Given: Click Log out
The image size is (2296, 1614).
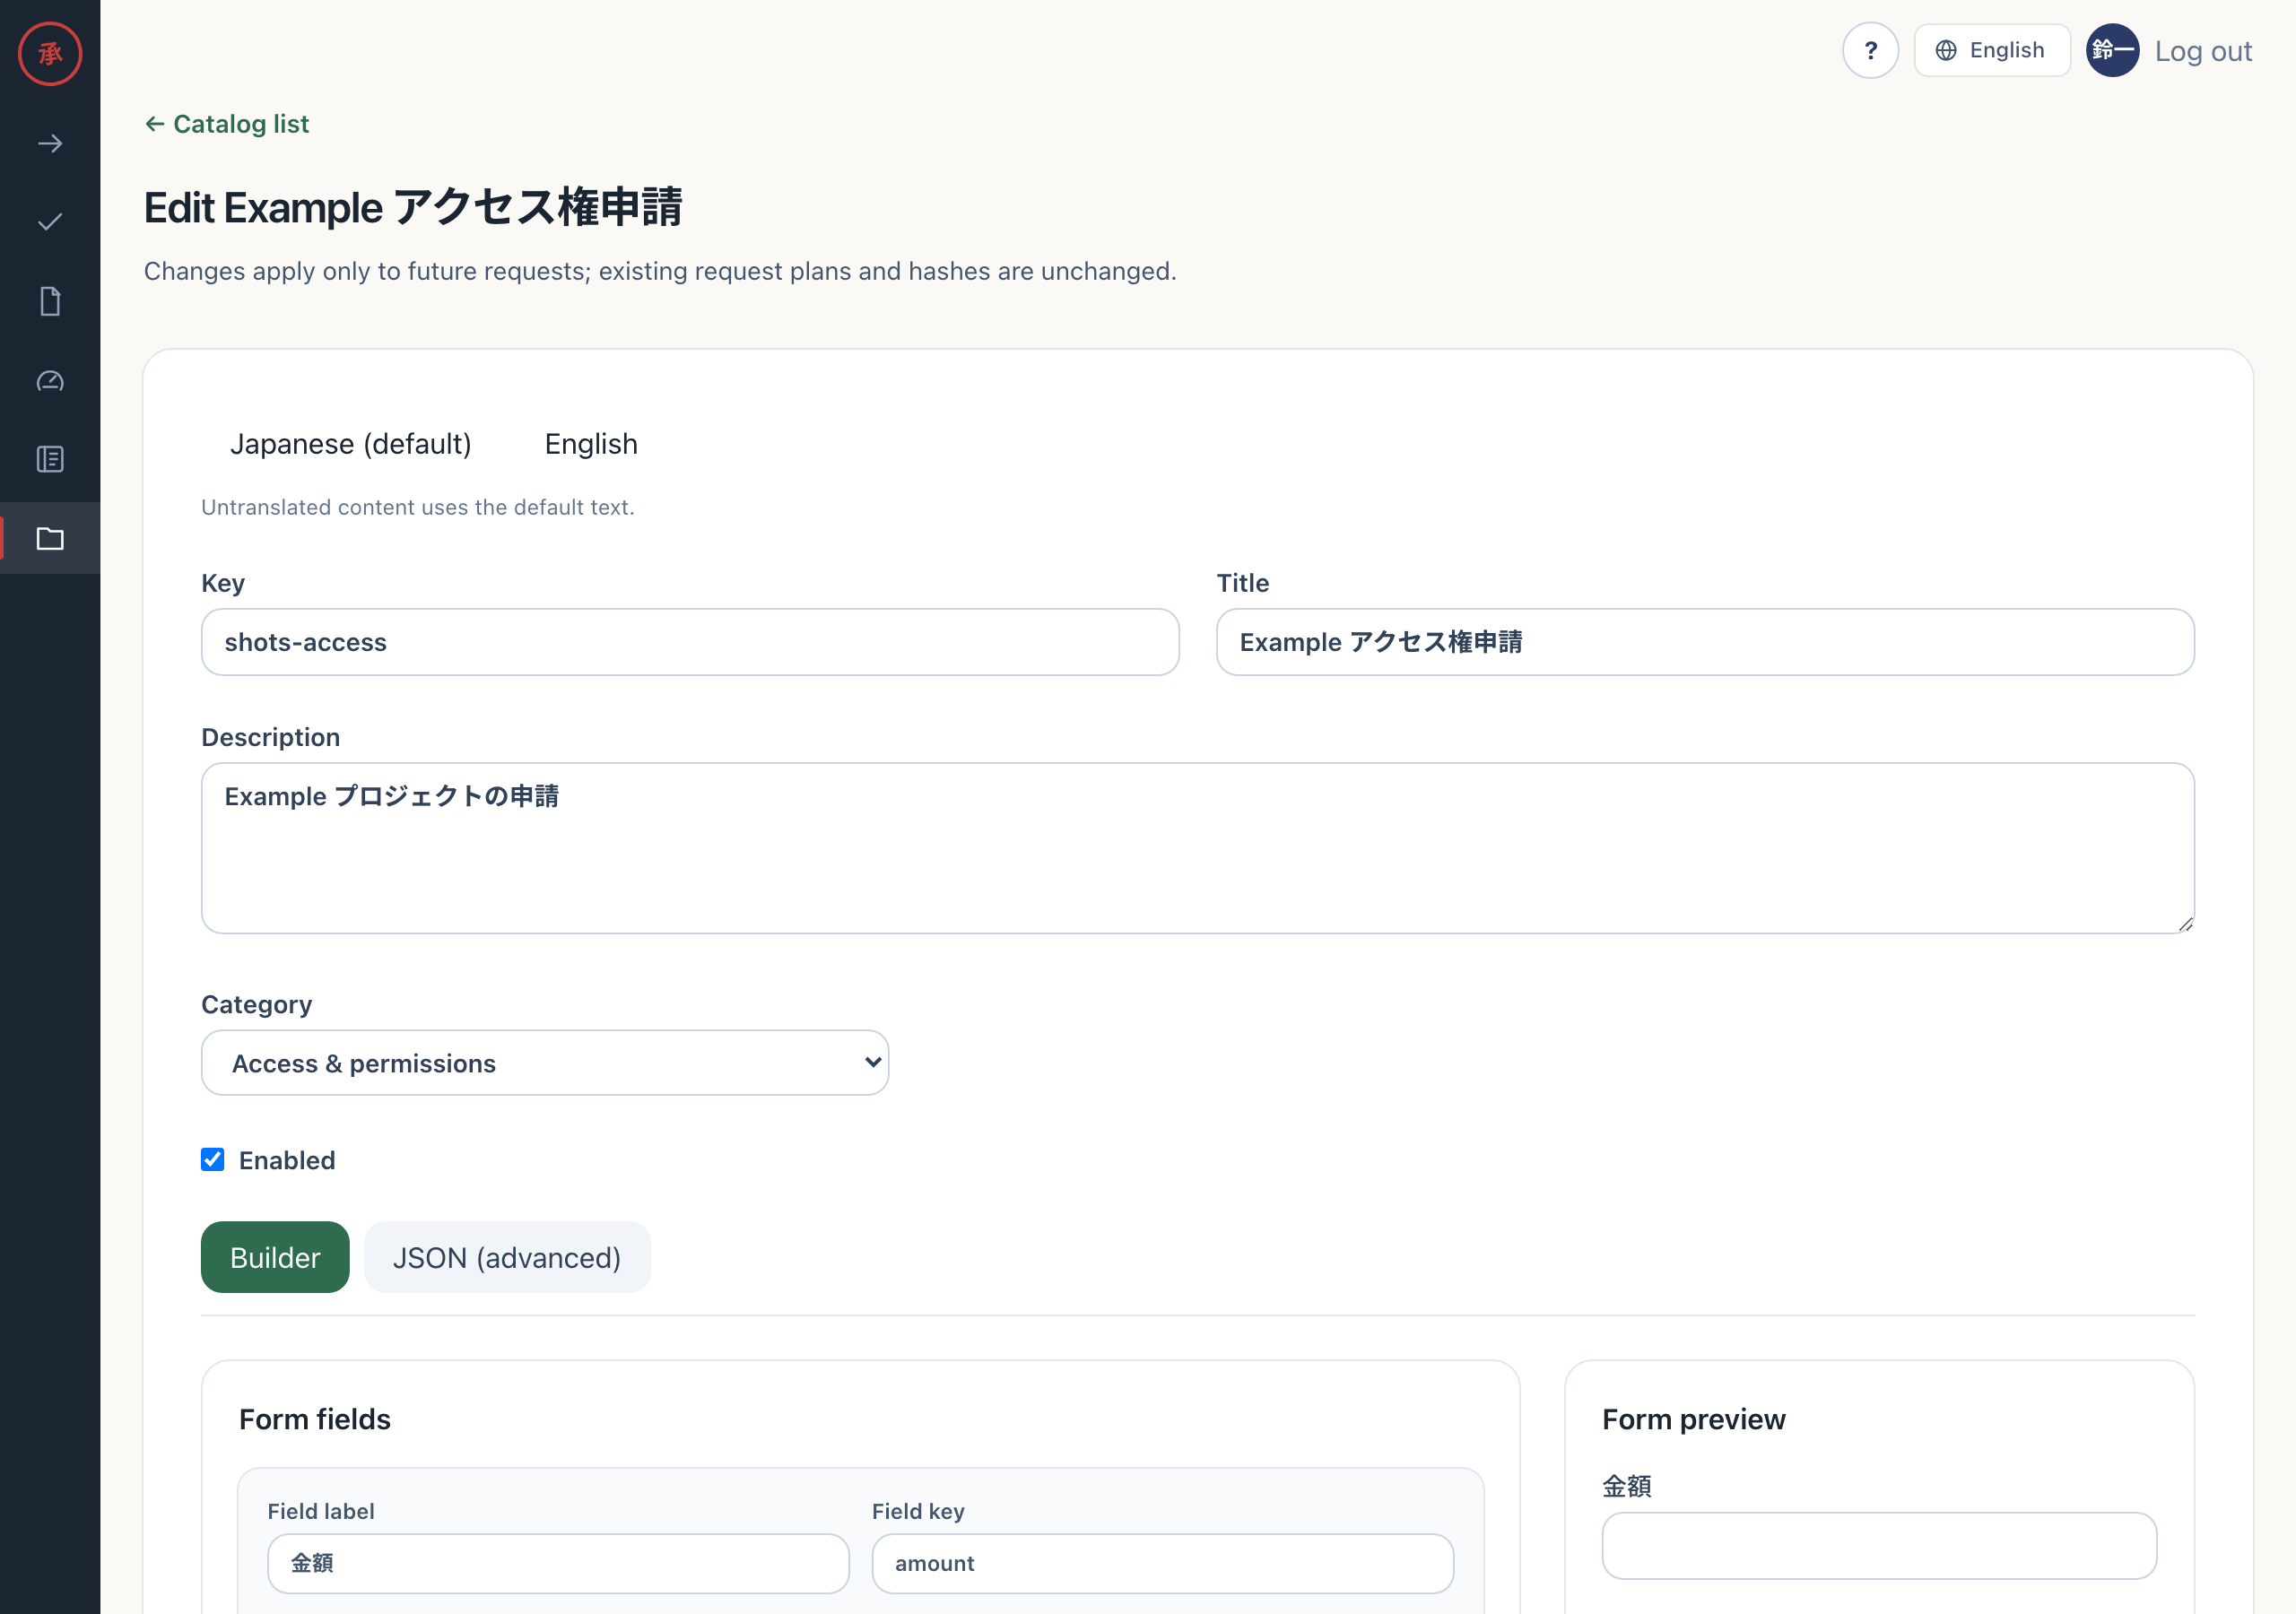Looking at the screenshot, I should pyautogui.click(x=2203, y=51).
